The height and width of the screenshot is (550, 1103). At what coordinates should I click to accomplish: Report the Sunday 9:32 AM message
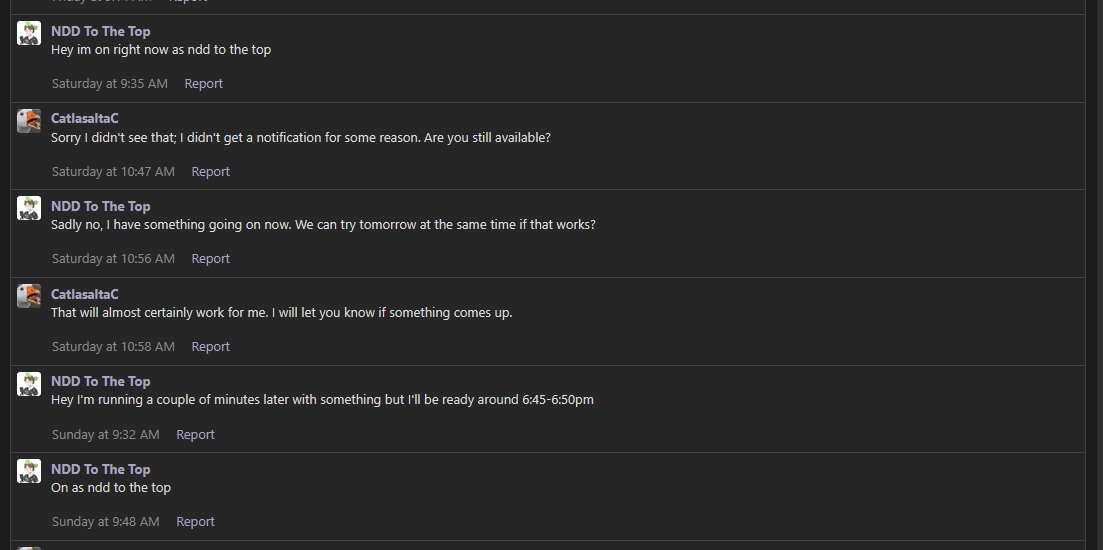(x=195, y=435)
